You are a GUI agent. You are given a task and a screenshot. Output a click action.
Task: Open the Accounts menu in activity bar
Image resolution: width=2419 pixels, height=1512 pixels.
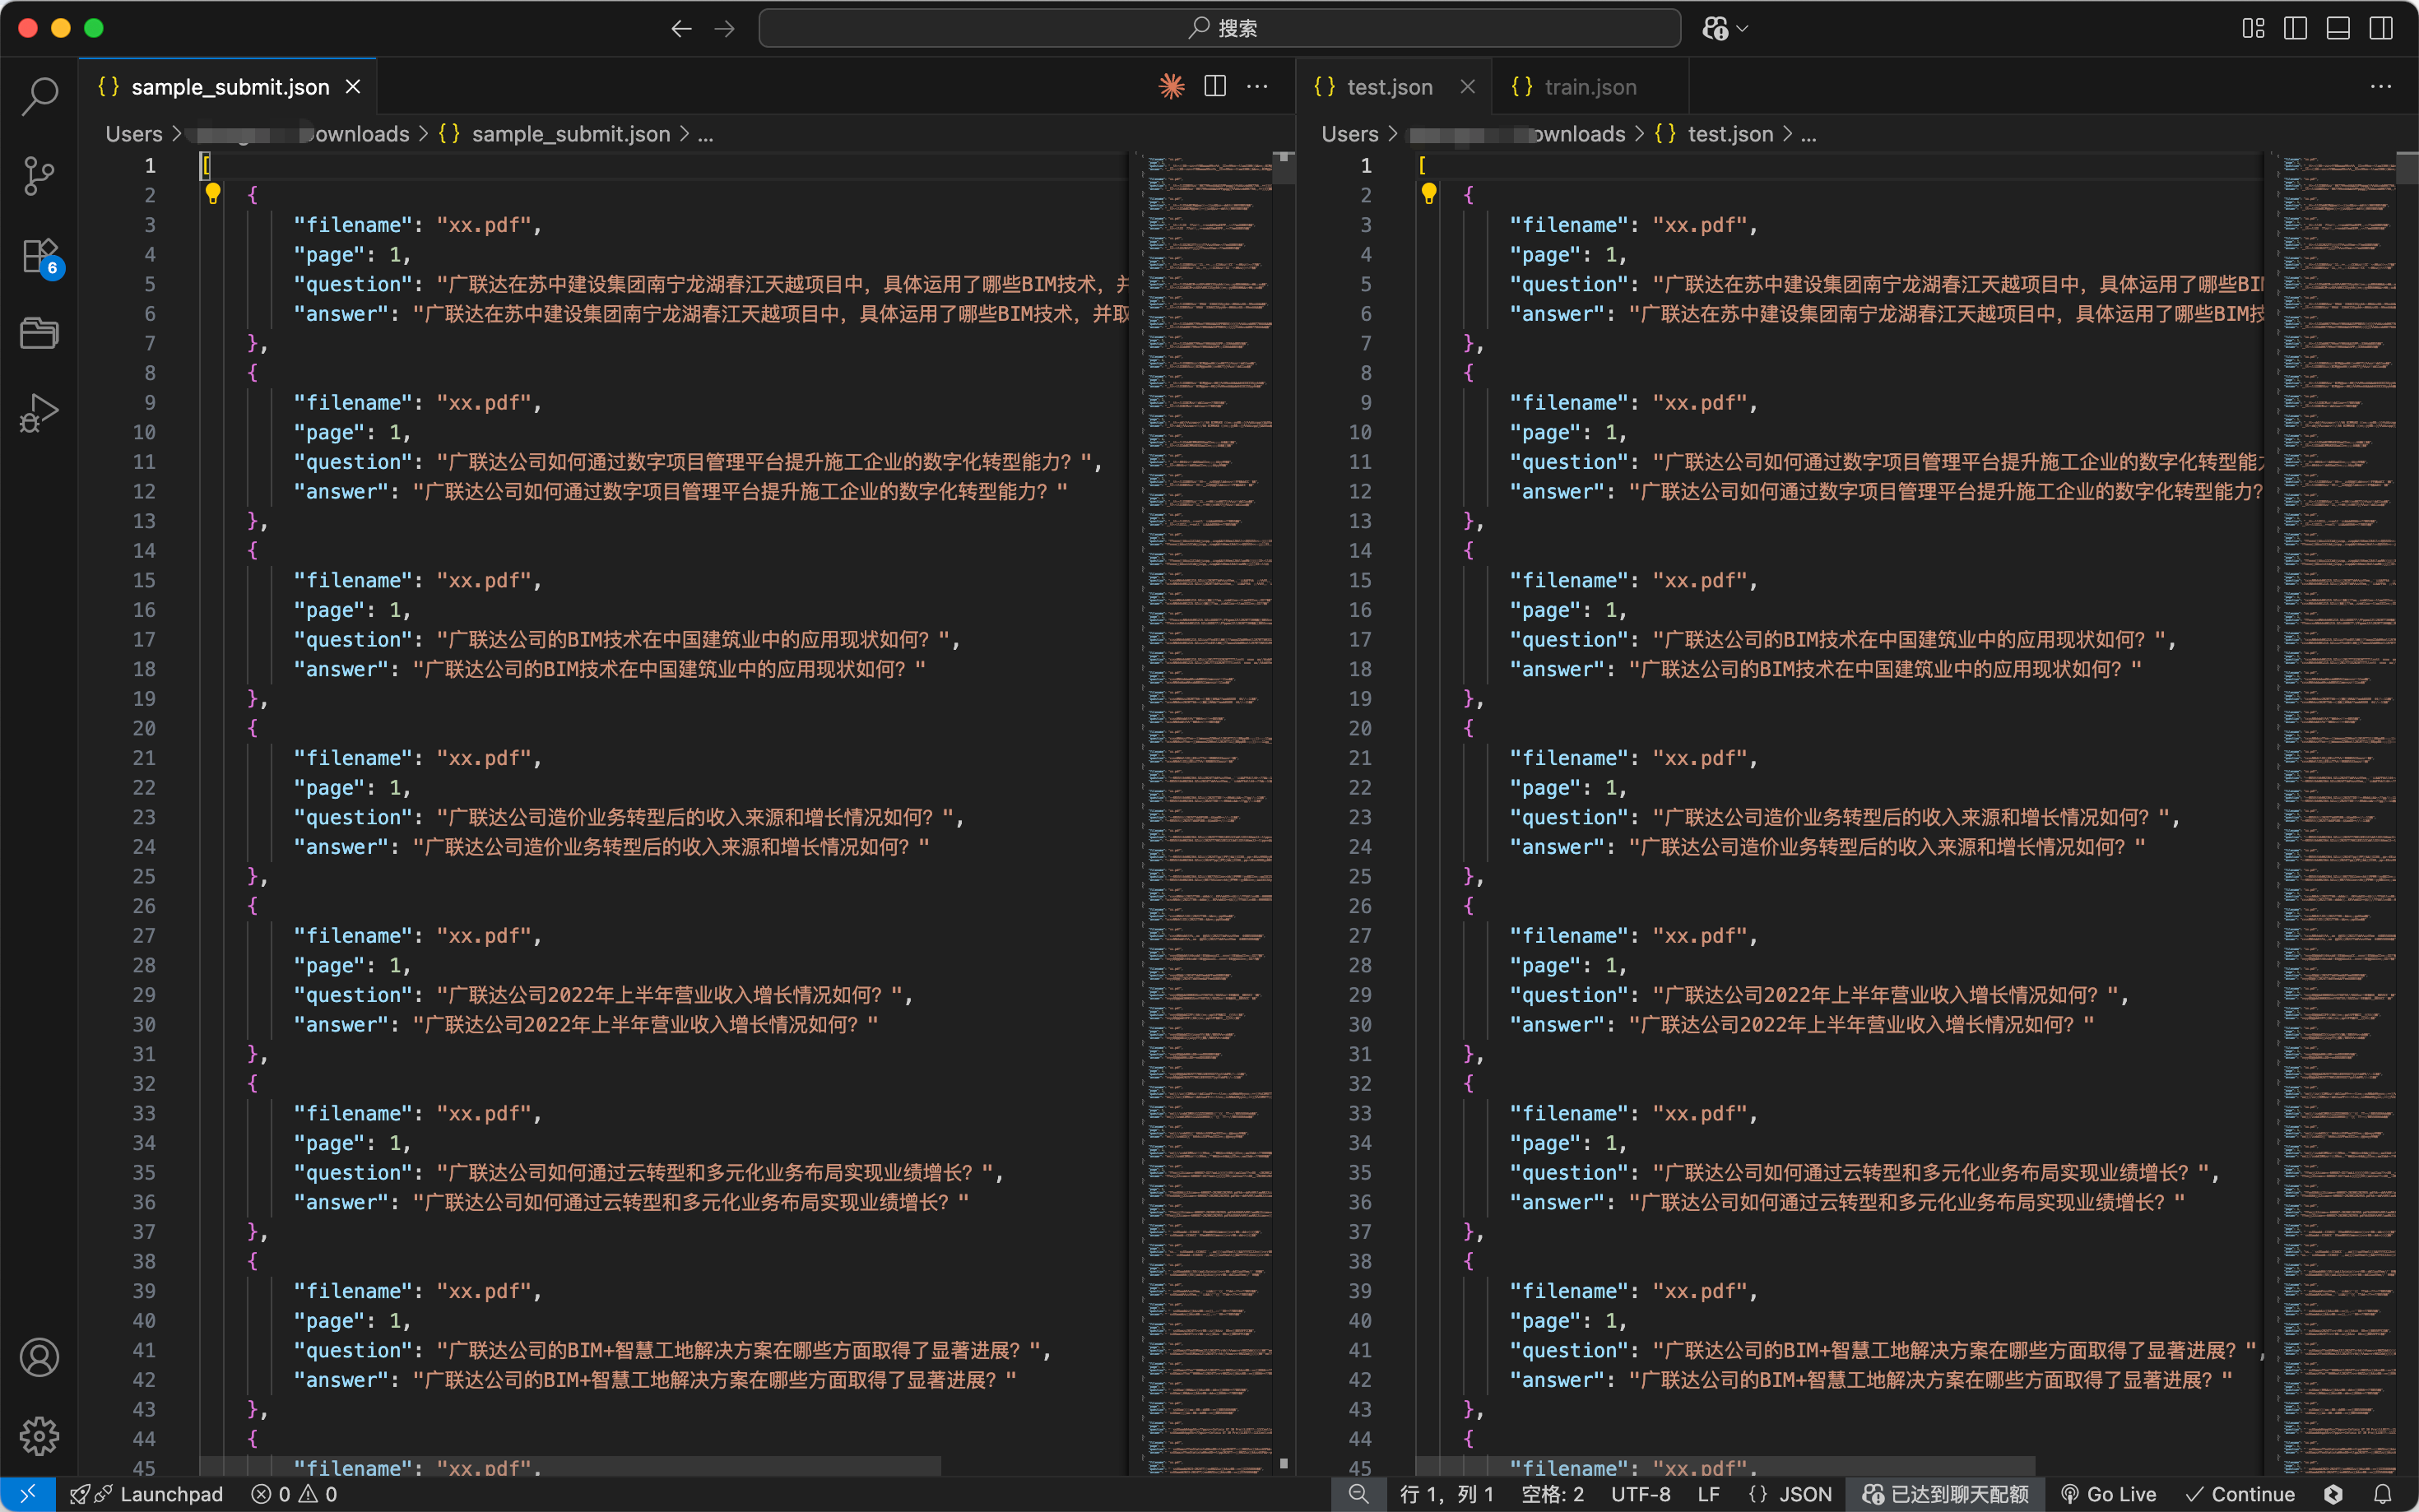(39, 1357)
